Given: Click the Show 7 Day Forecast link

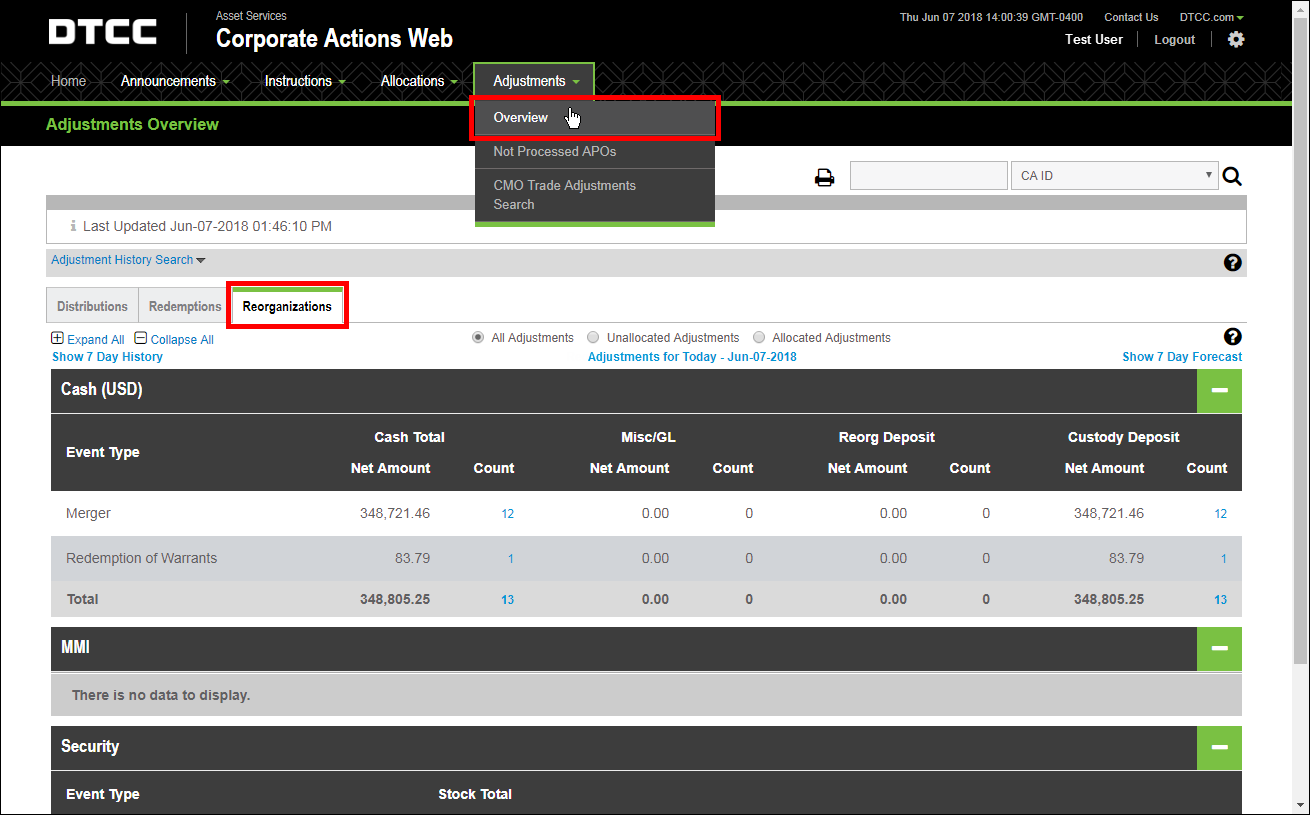Looking at the screenshot, I should [x=1181, y=357].
